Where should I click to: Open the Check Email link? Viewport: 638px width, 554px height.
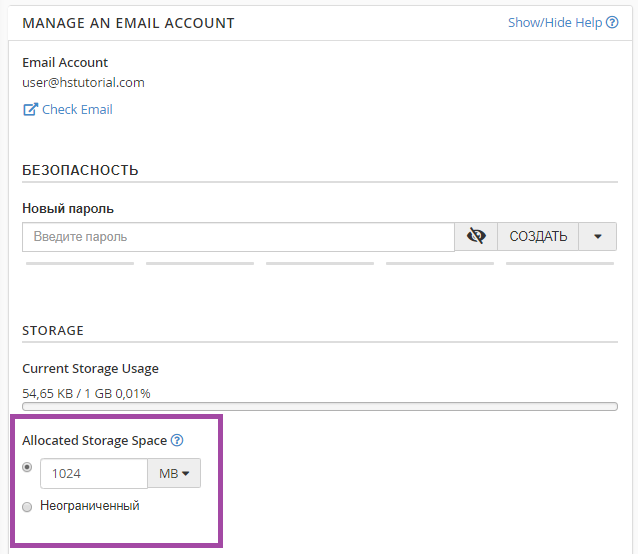77,109
